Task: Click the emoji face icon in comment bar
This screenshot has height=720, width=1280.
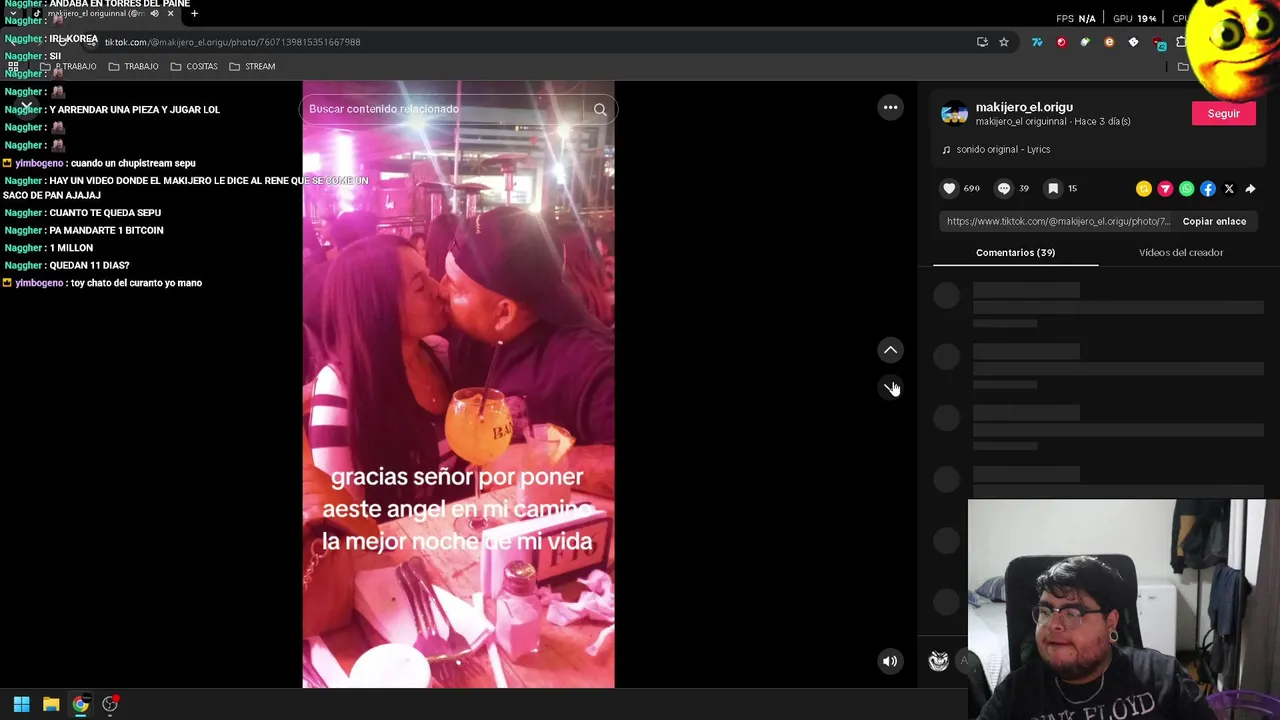Action: click(938, 661)
